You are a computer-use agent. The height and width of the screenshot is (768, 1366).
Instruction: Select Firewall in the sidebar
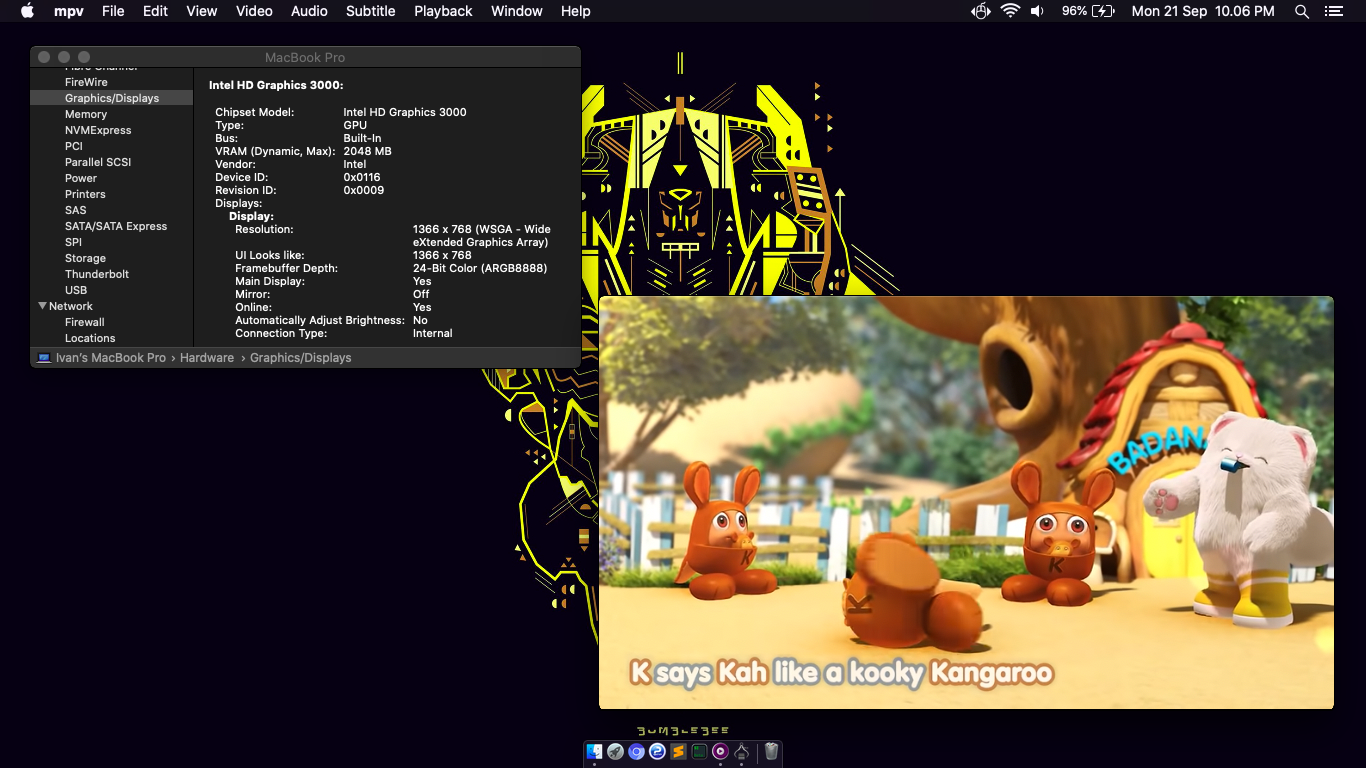click(x=85, y=322)
